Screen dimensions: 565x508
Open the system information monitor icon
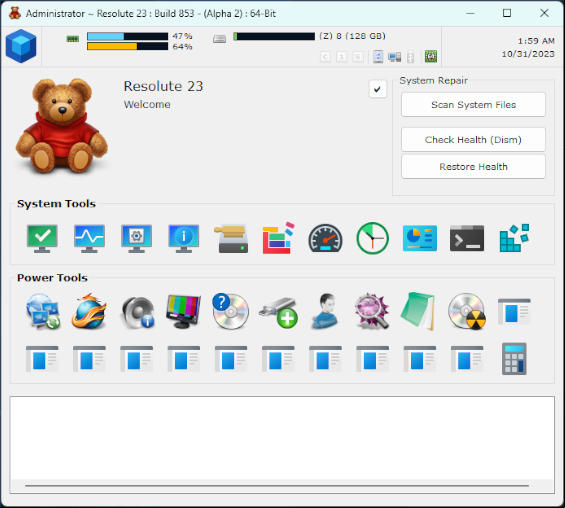click(x=184, y=239)
